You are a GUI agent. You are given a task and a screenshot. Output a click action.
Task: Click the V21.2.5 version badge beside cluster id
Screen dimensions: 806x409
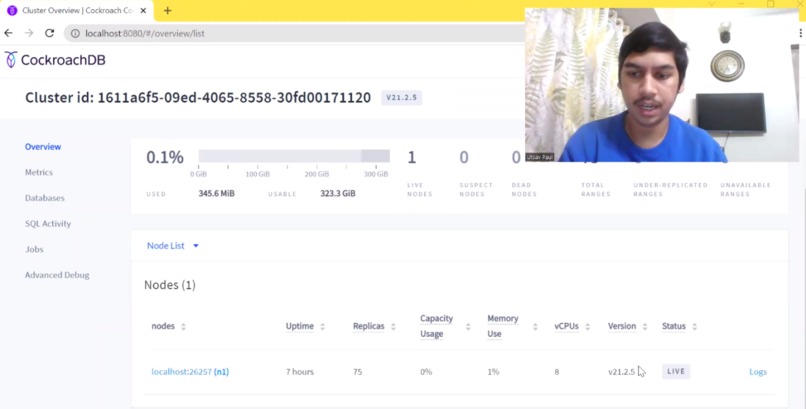click(x=401, y=98)
